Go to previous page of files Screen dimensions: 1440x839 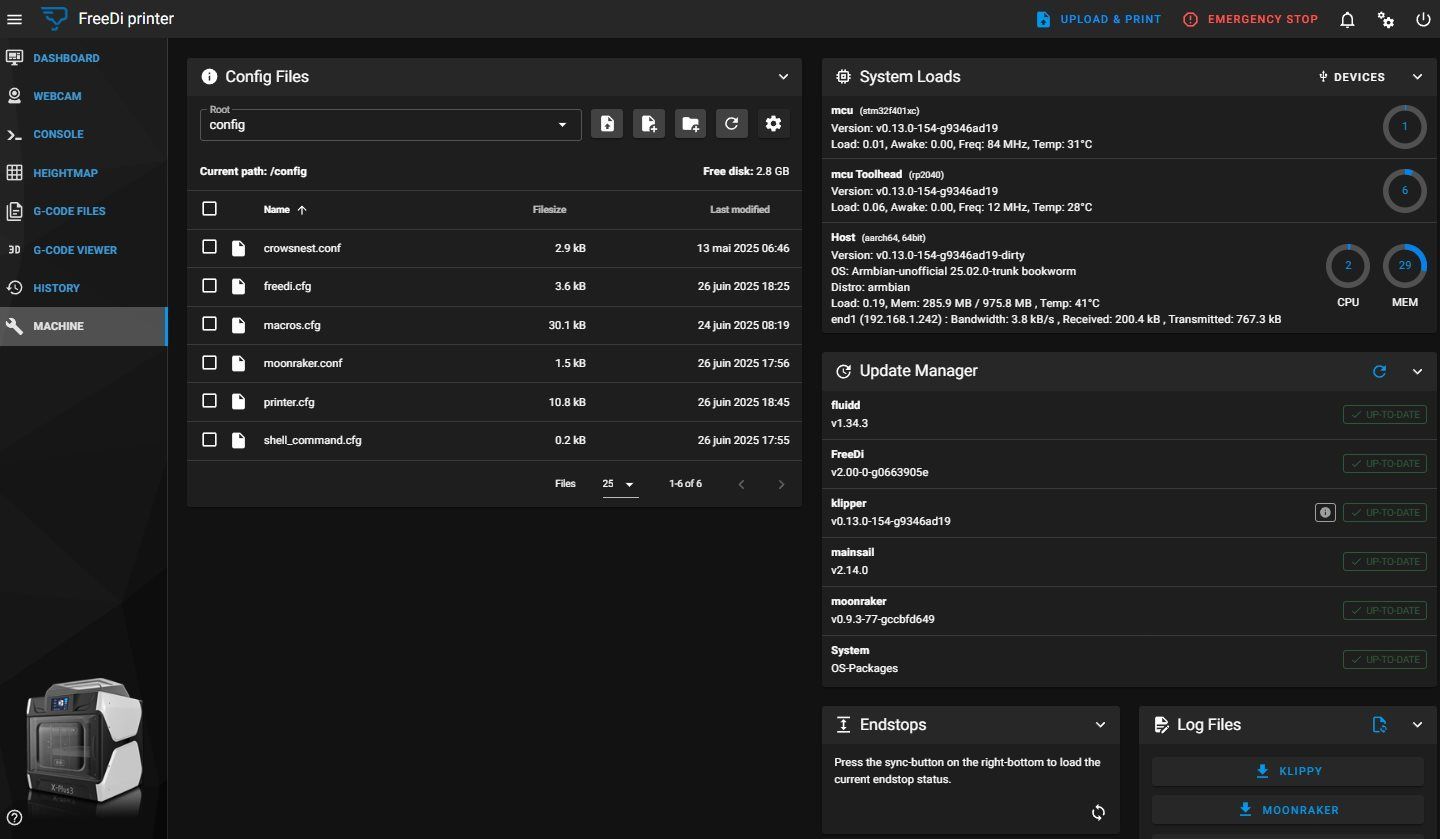[741, 484]
